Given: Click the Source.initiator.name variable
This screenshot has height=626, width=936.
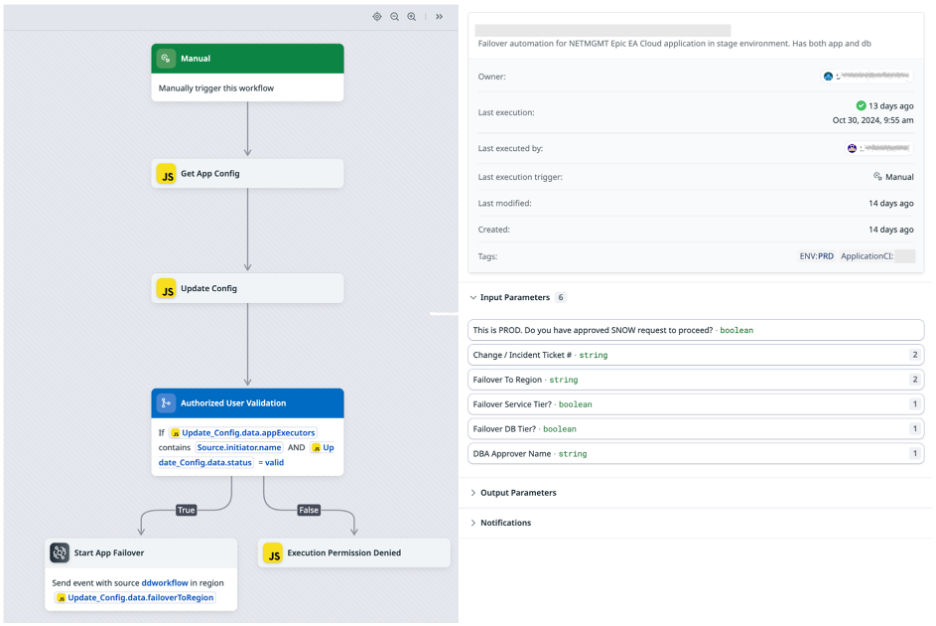Looking at the screenshot, I should pyautogui.click(x=239, y=448).
